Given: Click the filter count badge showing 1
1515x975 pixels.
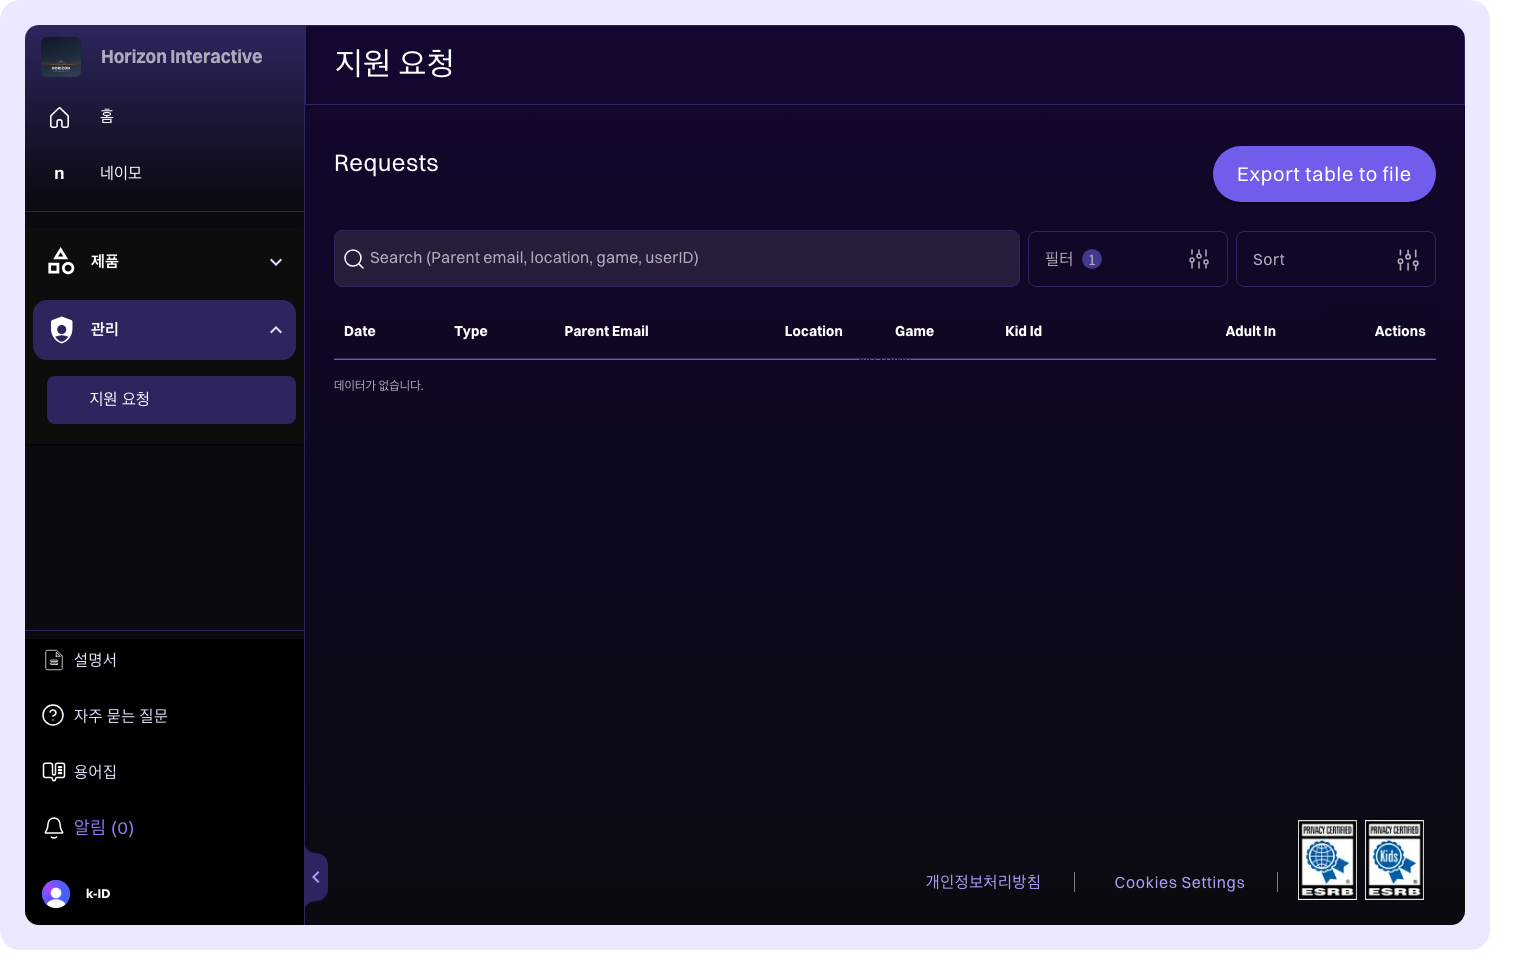Looking at the screenshot, I should pyautogui.click(x=1092, y=259).
